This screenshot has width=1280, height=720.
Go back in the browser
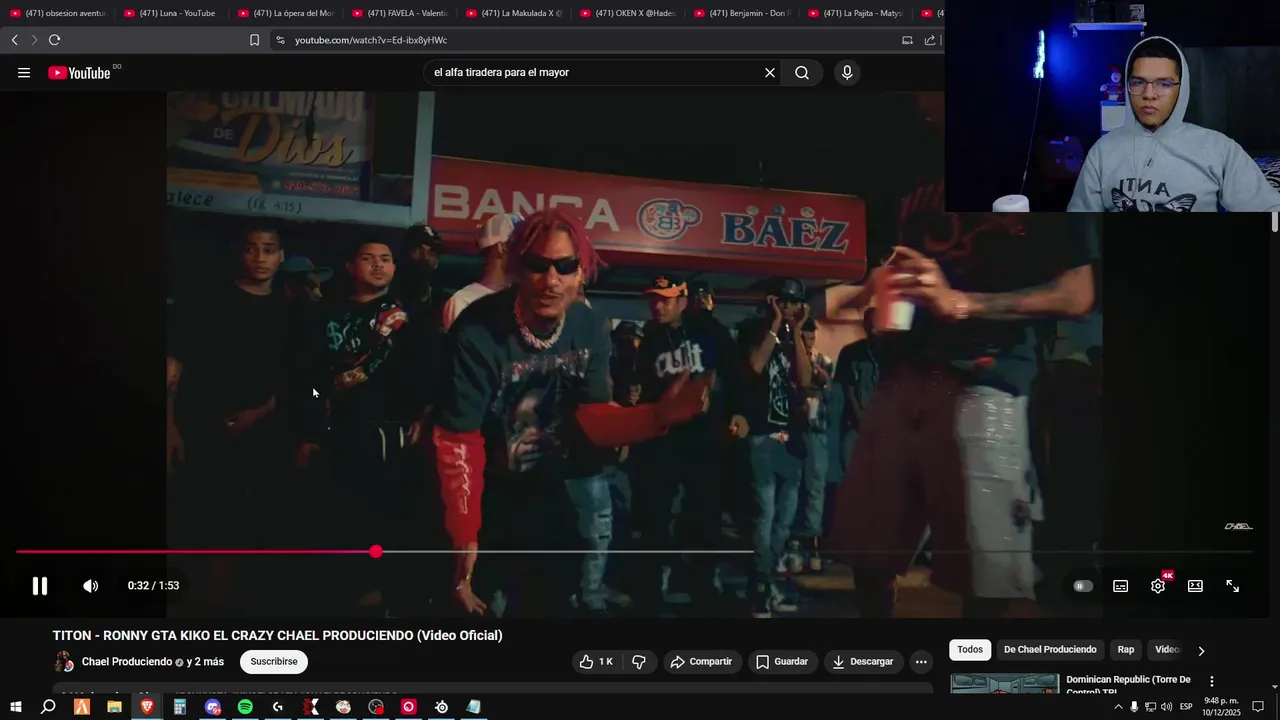click(14, 40)
